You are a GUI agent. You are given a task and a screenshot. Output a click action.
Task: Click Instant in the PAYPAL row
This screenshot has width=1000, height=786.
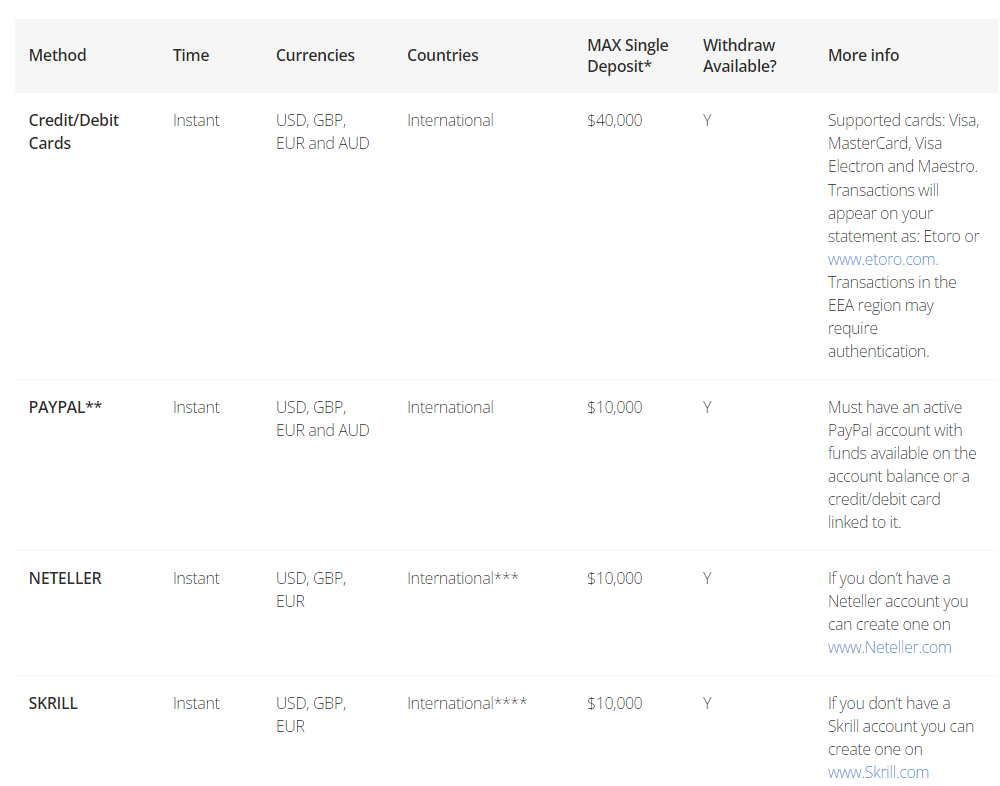[196, 407]
